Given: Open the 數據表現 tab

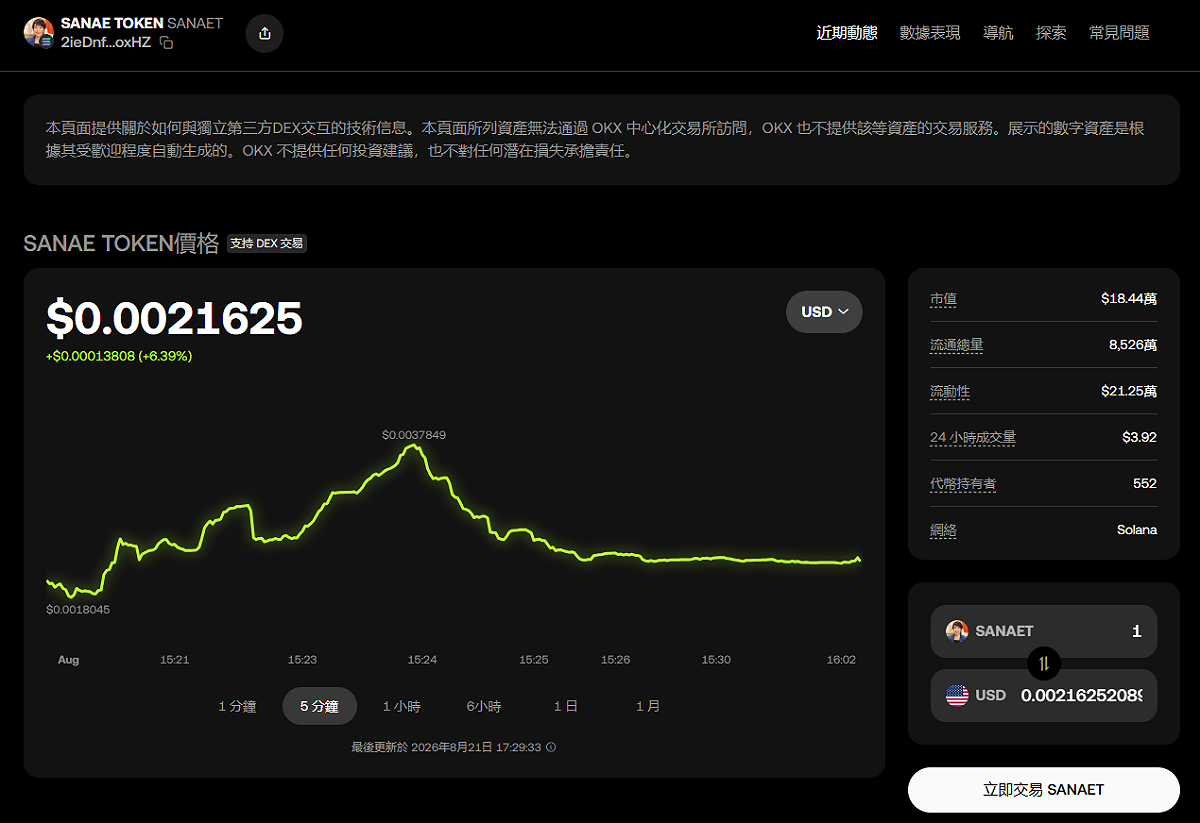Looking at the screenshot, I should coord(930,33).
